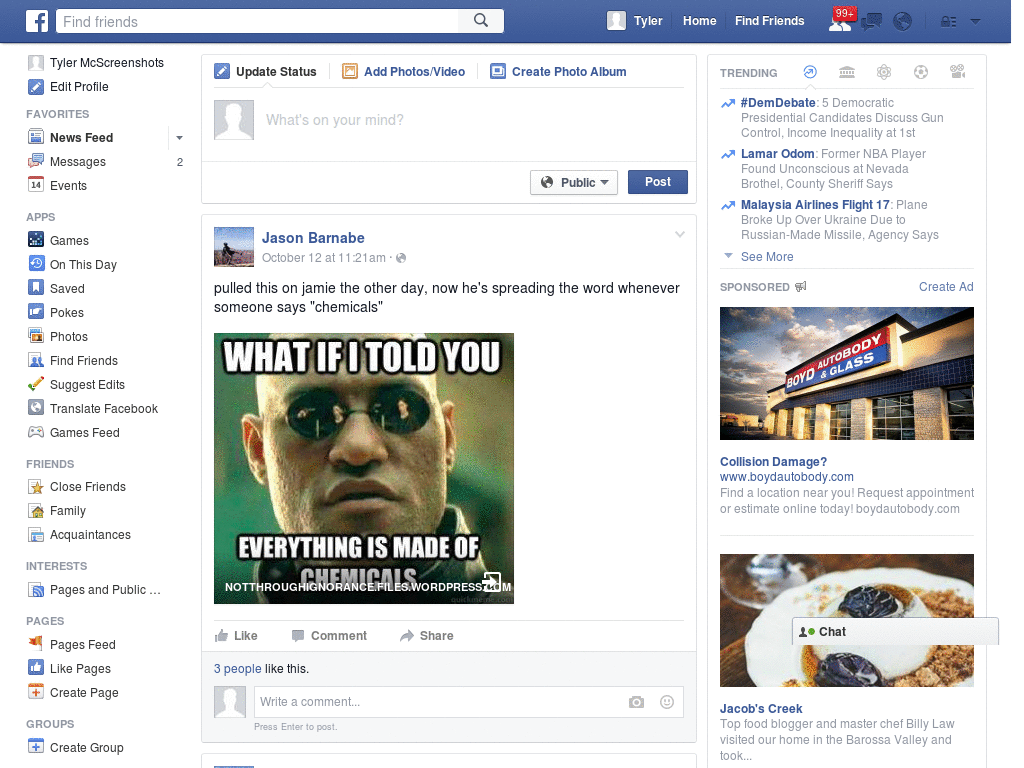Attach photo via comment camera icon
This screenshot has width=1024, height=768.
click(x=636, y=702)
